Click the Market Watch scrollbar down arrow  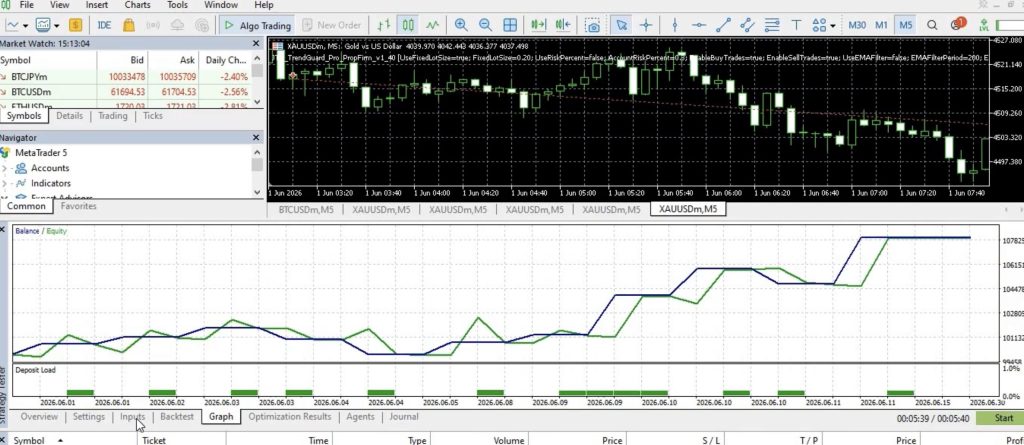[257, 101]
